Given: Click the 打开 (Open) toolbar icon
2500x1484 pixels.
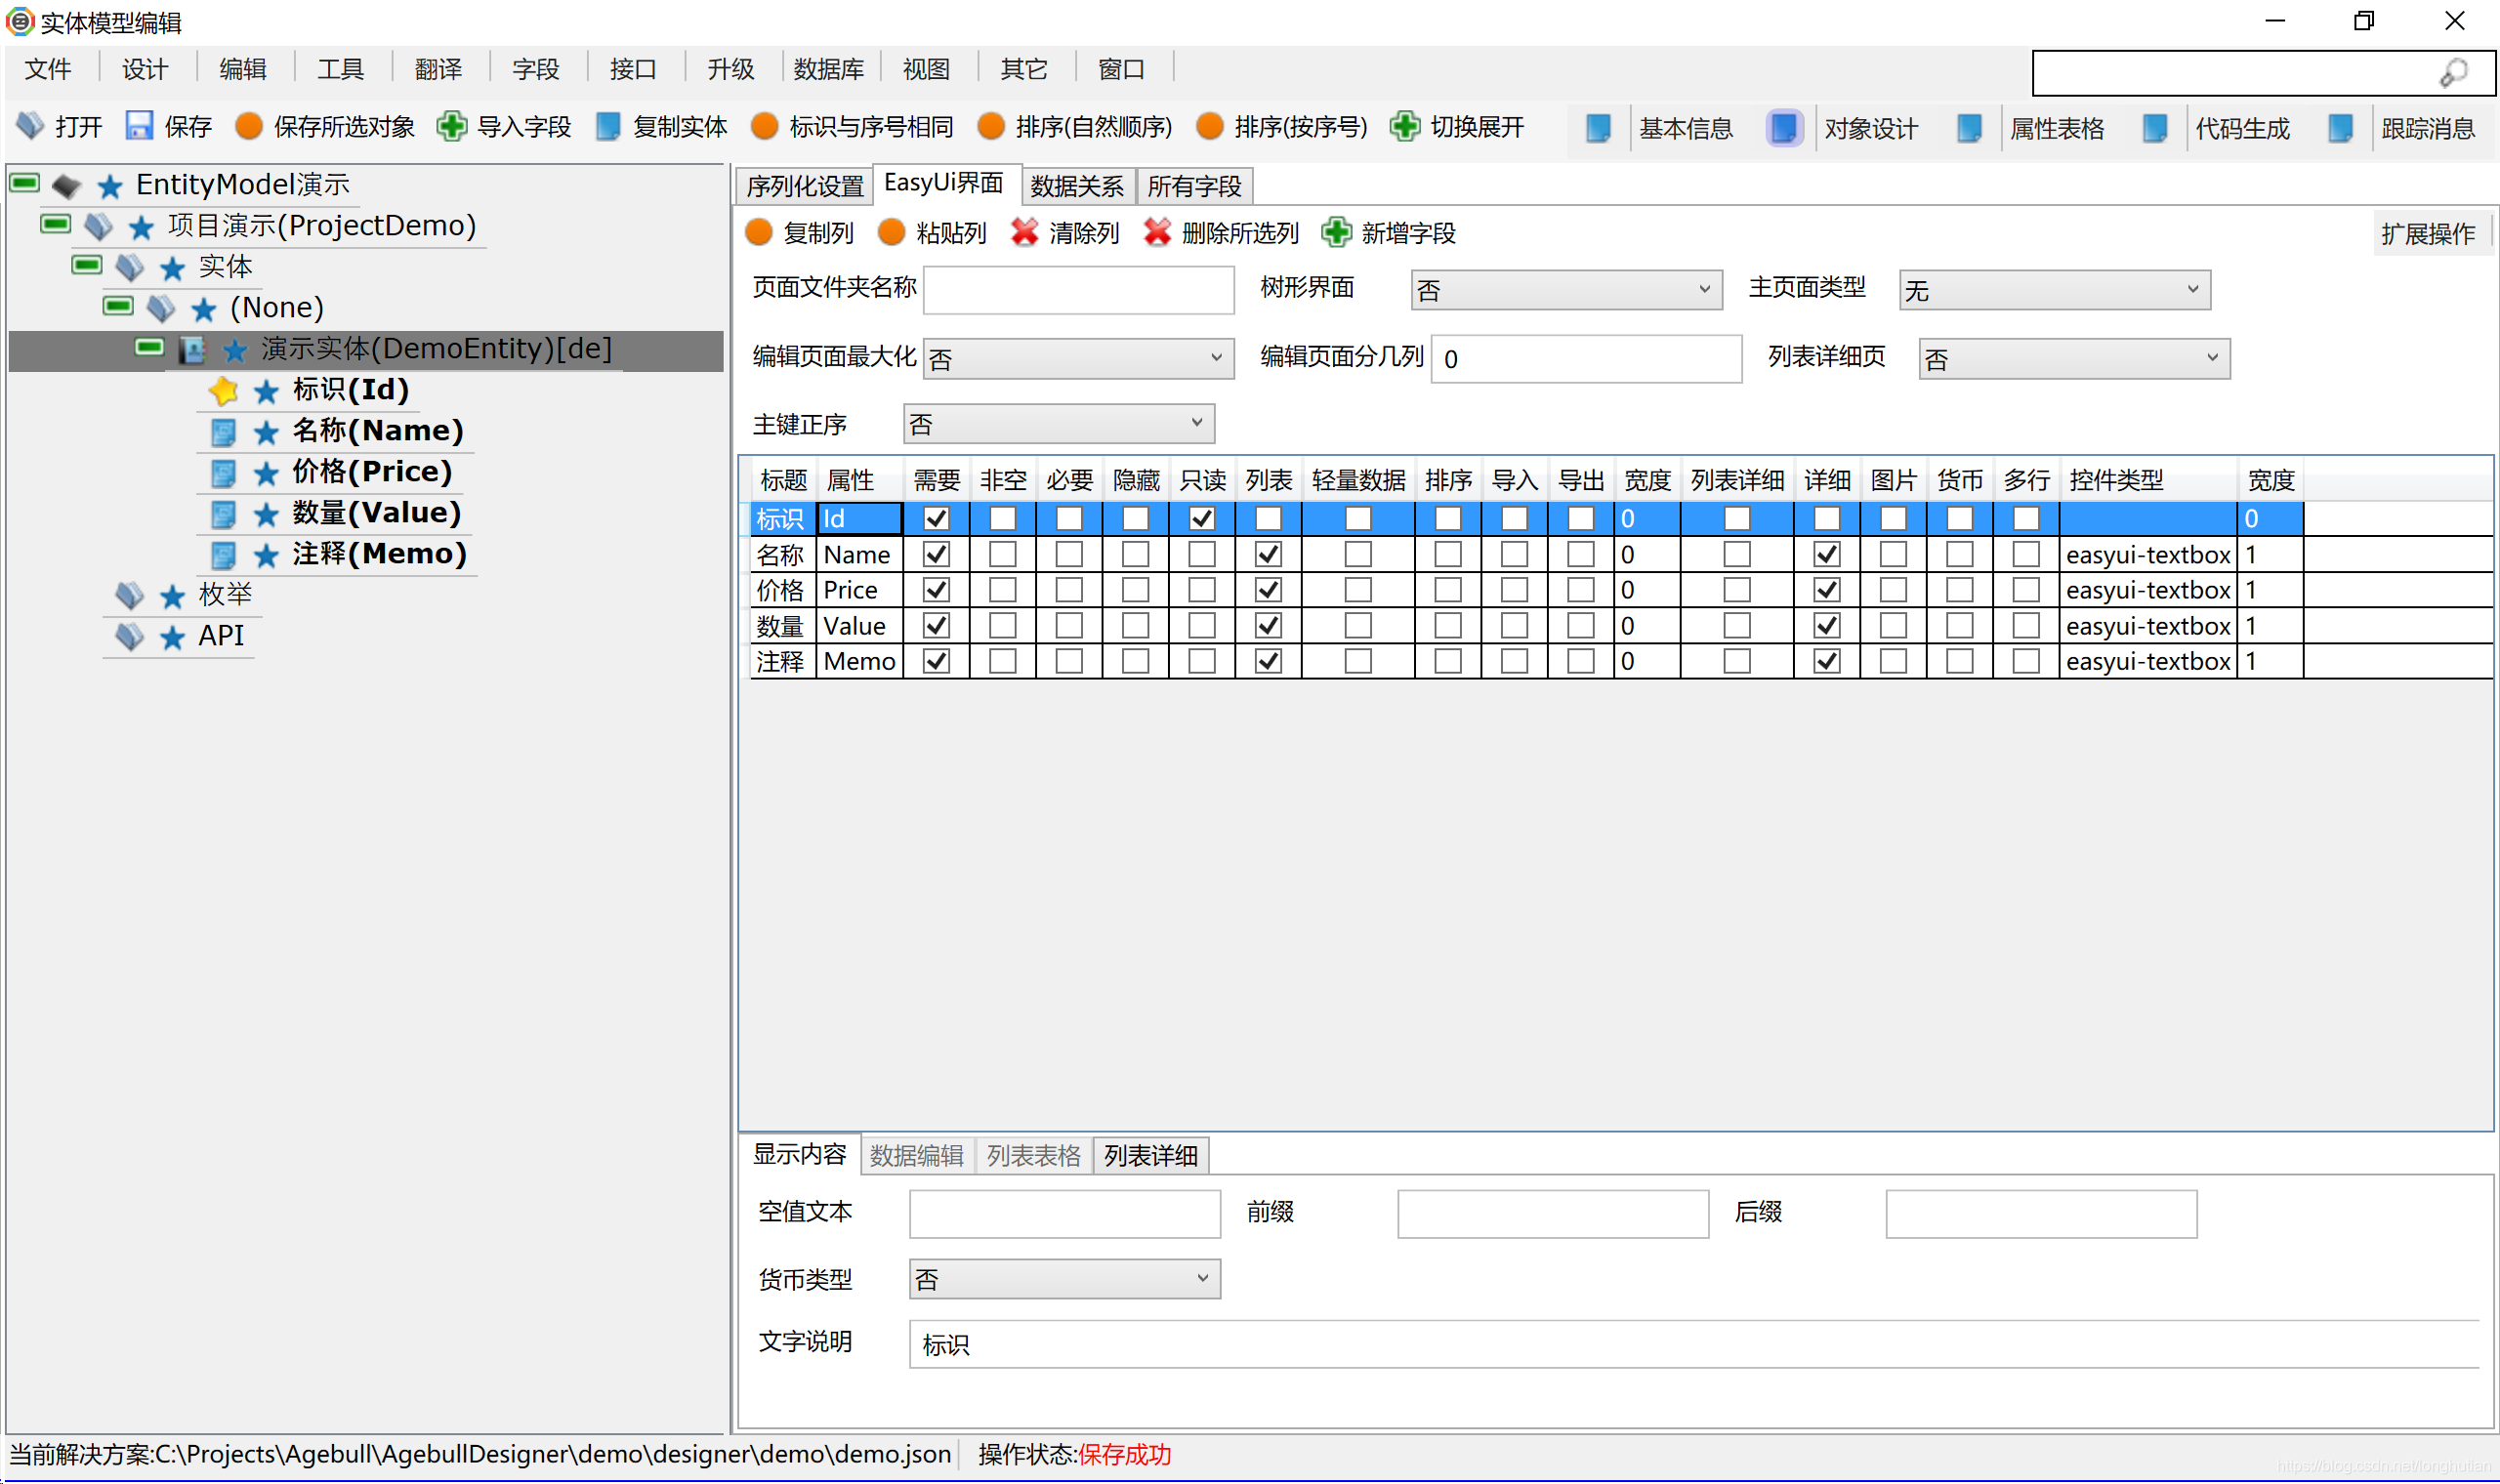Looking at the screenshot, I should pyautogui.click(x=31, y=126).
